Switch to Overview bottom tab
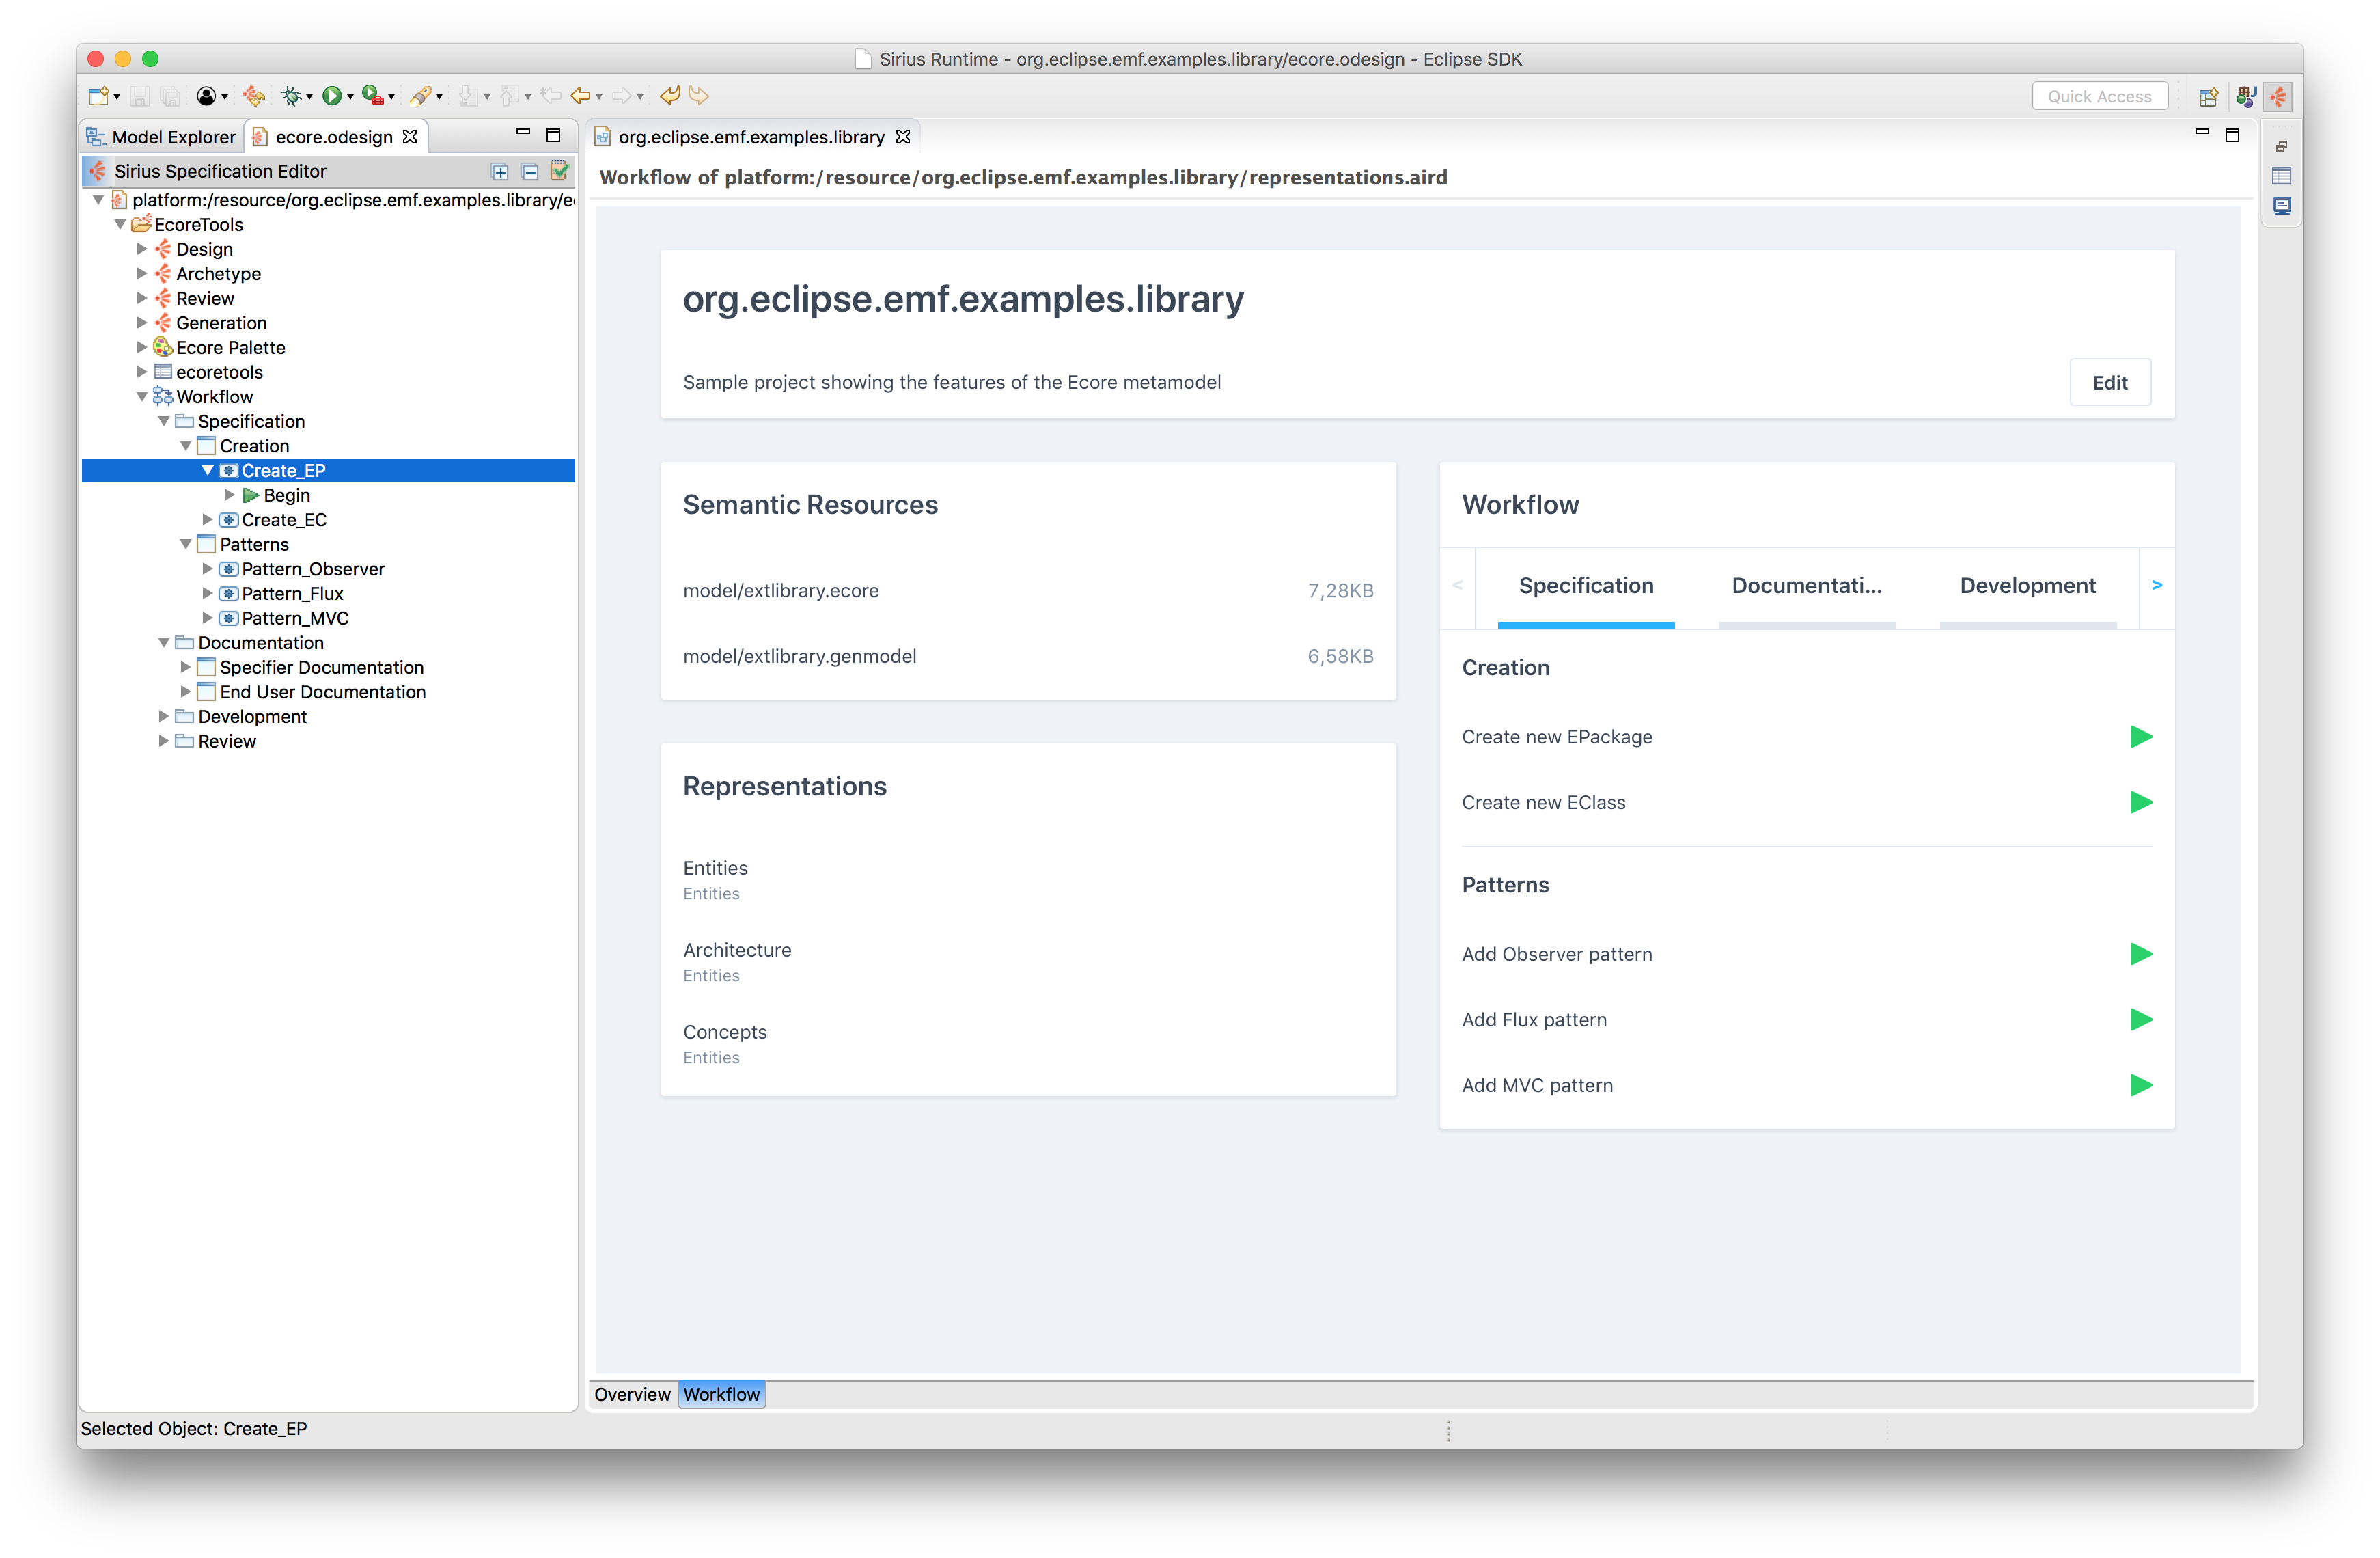Screen dimensions: 2380x1558 (632, 1395)
